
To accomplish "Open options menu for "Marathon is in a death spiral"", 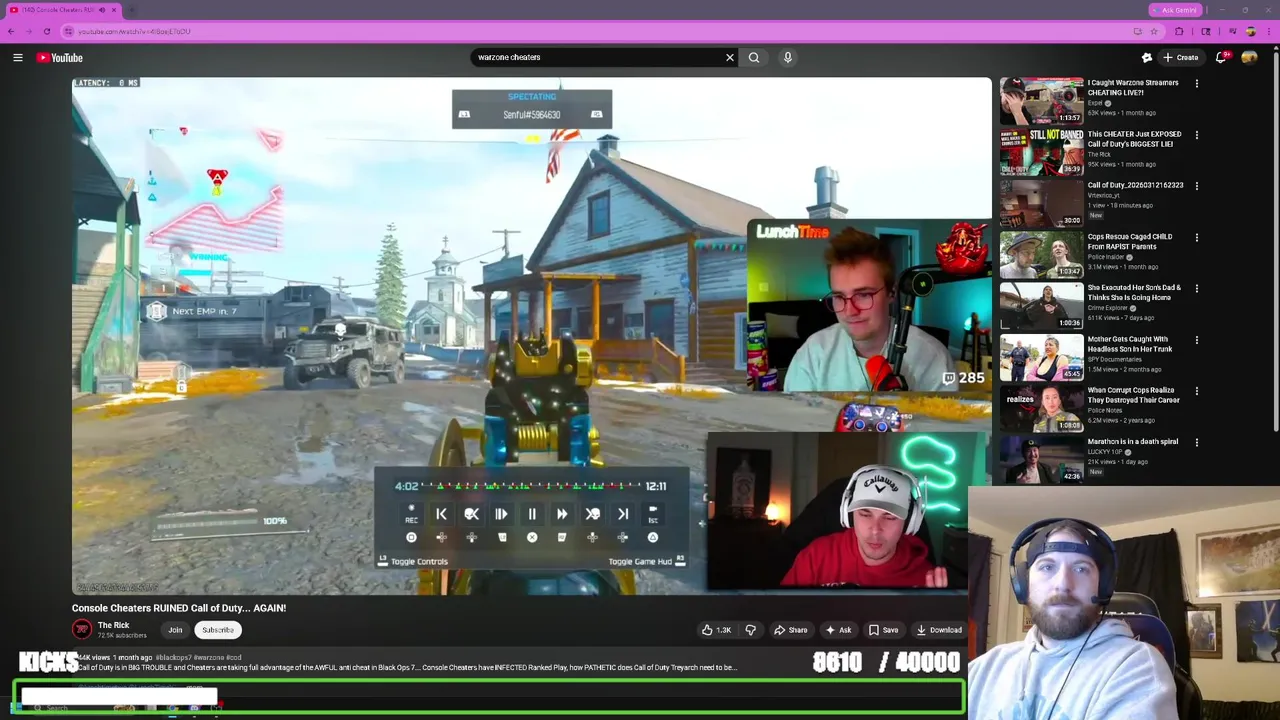I will click(x=1196, y=443).
